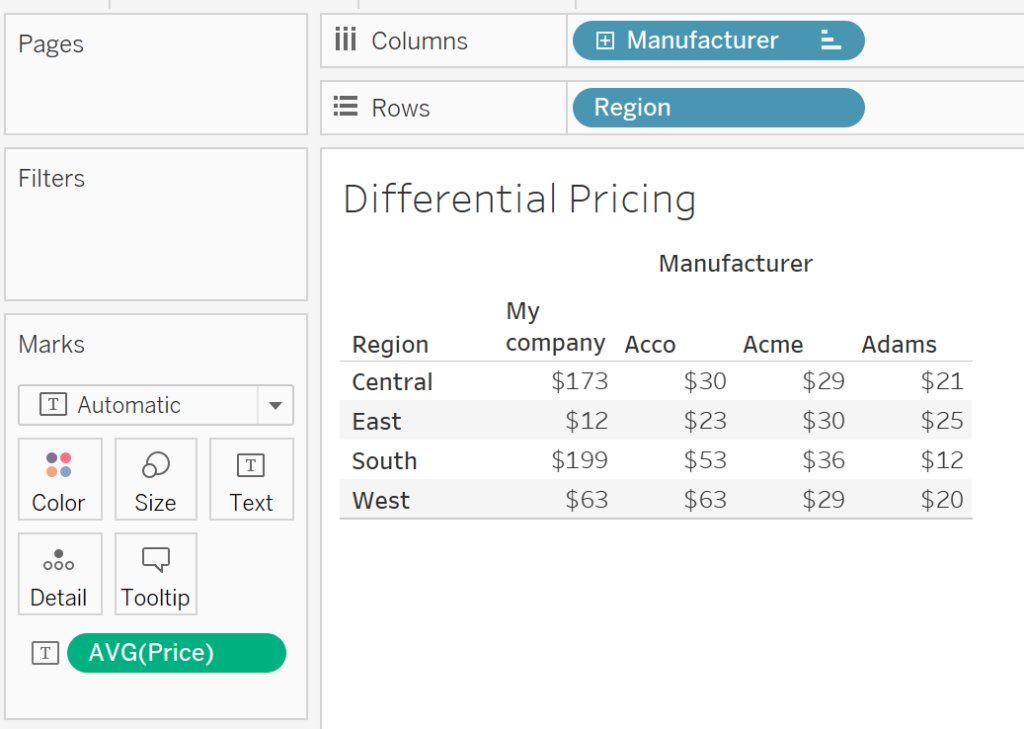1024x729 pixels.
Task: Select the Color button on the Marks card
Action: coord(59,479)
